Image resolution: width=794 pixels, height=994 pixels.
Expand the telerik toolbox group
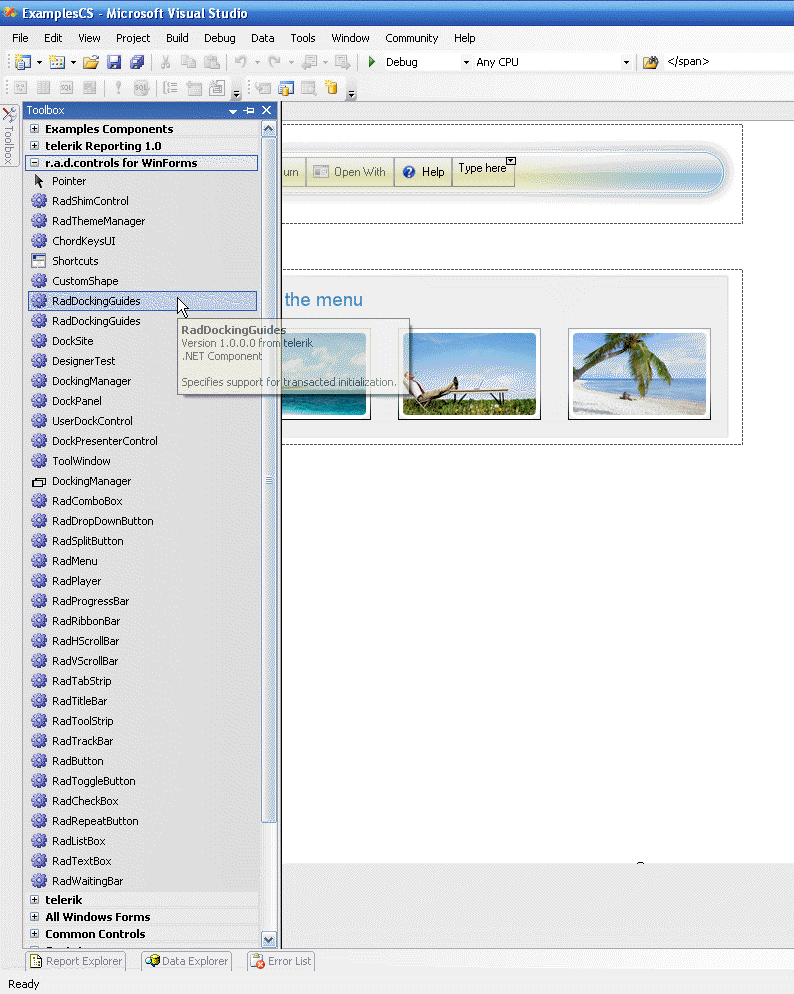coord(35,900)
